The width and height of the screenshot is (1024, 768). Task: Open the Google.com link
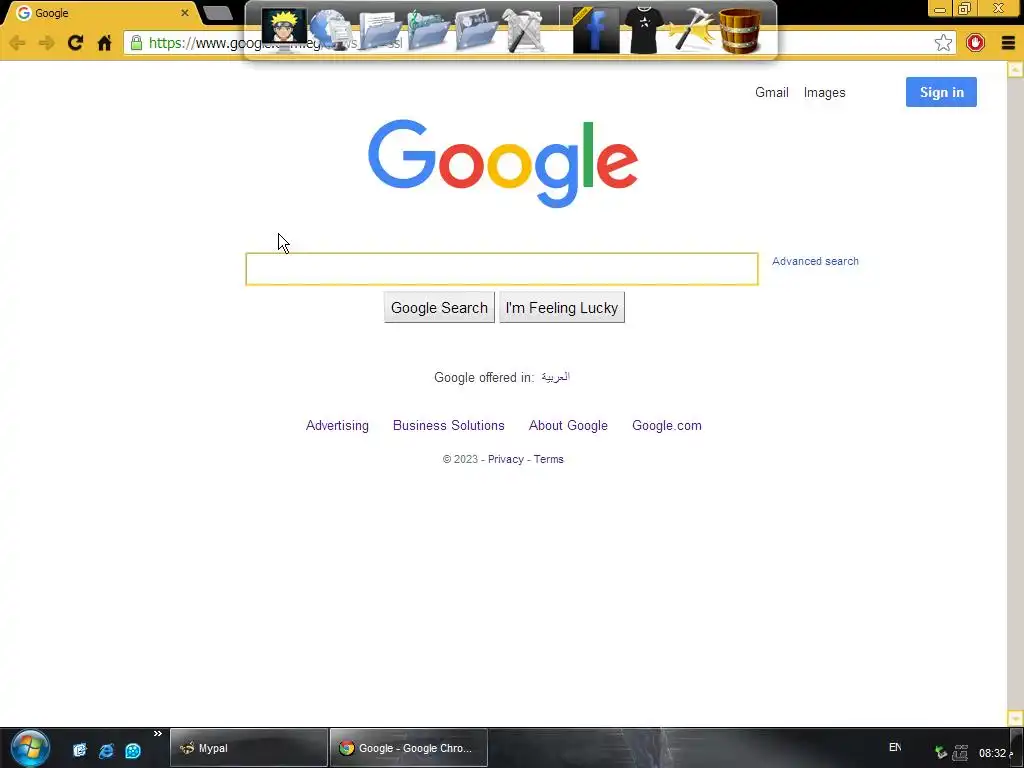pyautogui.click(x=667, y=426)
